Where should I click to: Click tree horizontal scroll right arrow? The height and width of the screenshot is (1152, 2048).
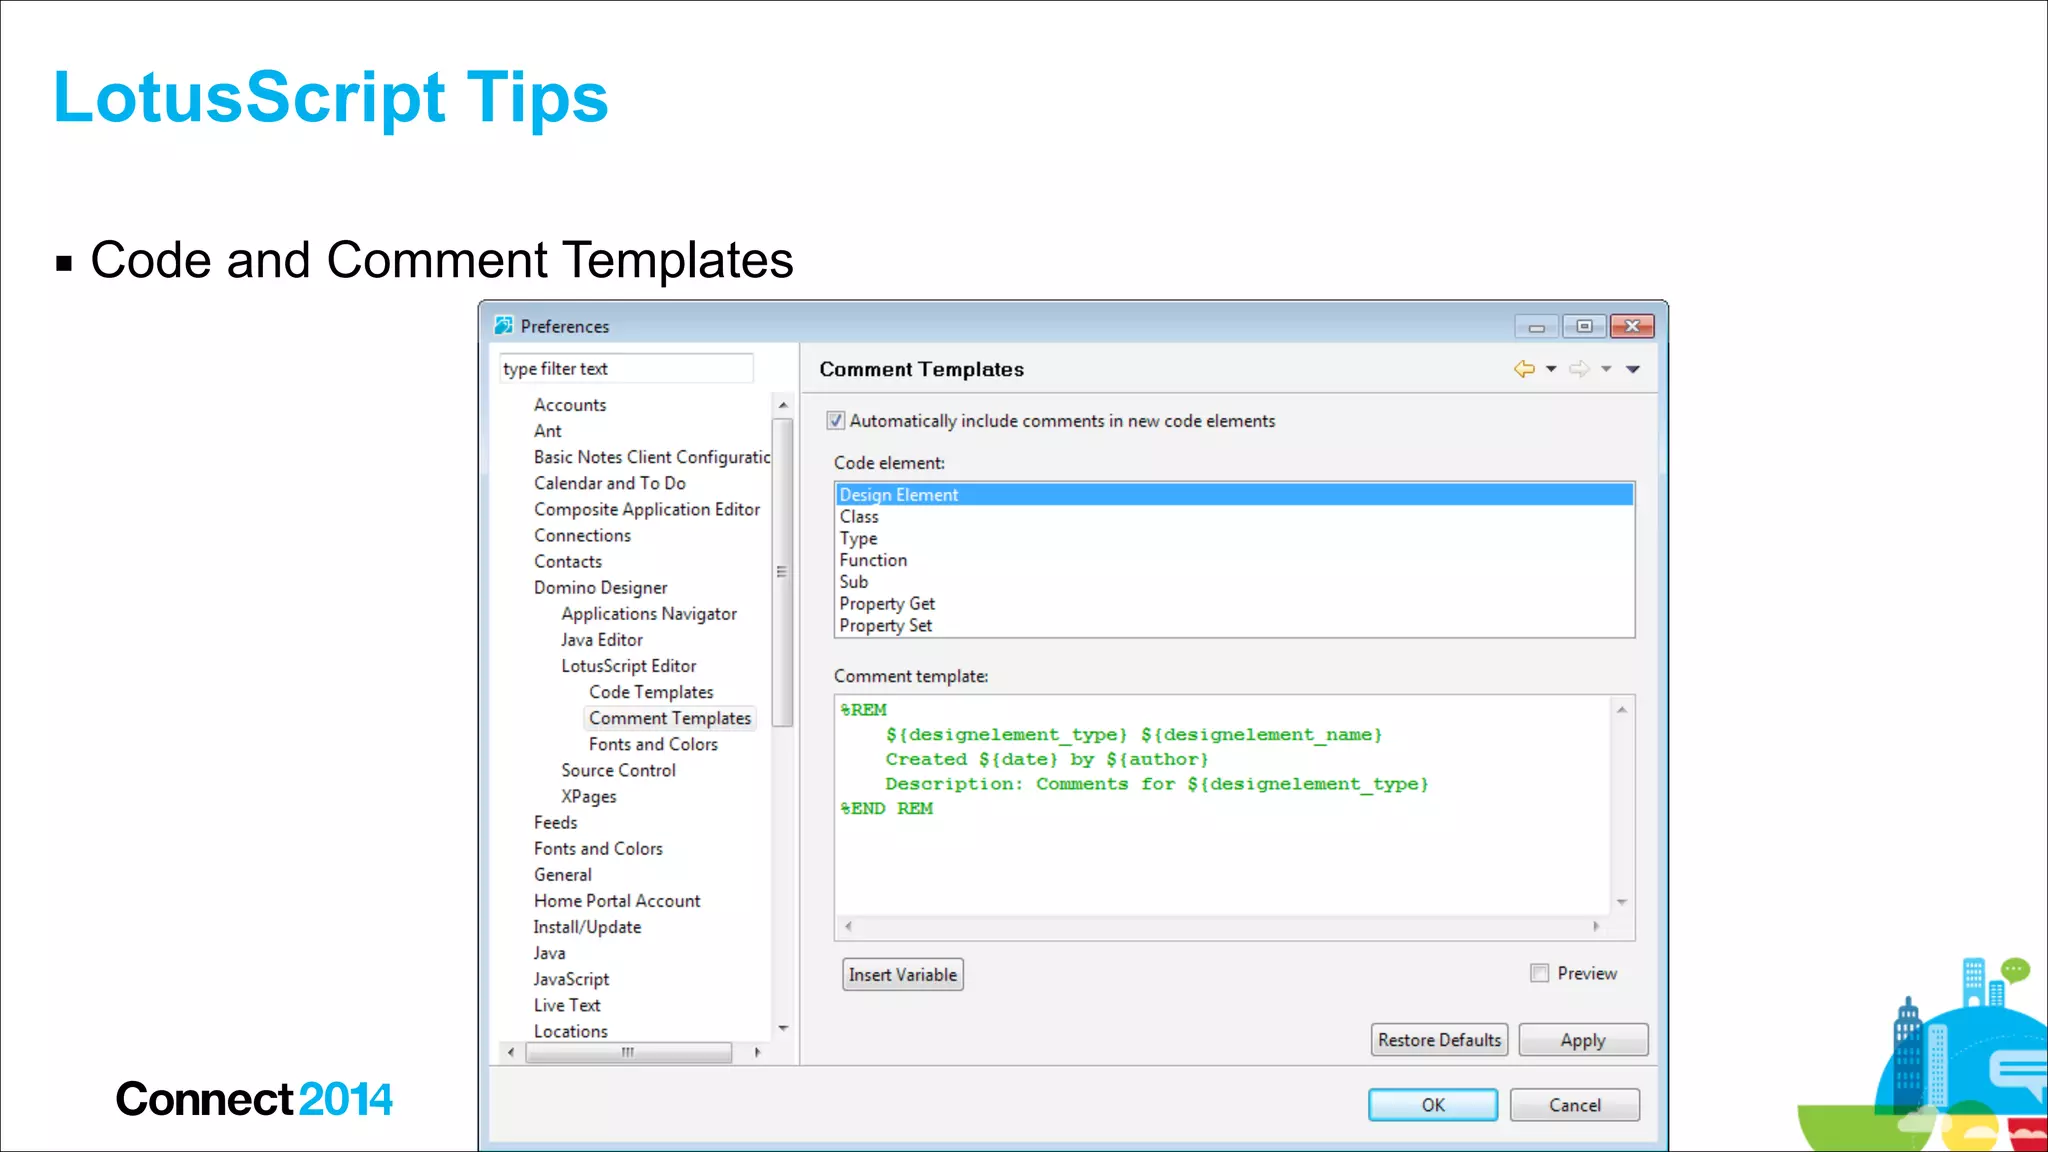coord(757,1052)
